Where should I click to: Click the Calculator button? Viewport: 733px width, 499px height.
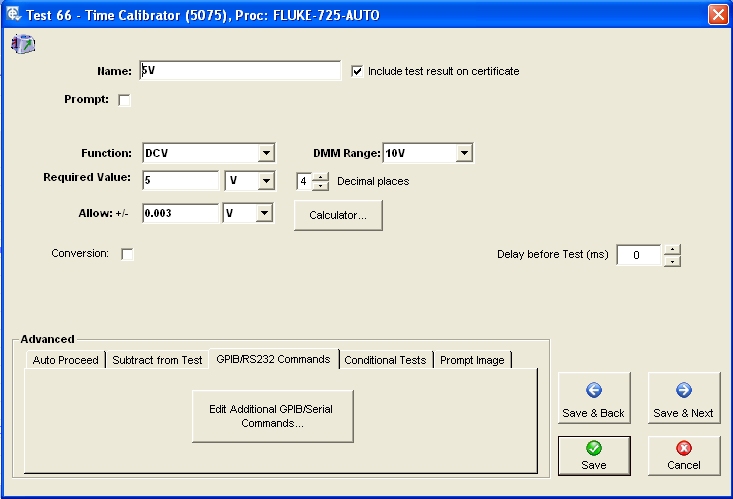[338, 215]
